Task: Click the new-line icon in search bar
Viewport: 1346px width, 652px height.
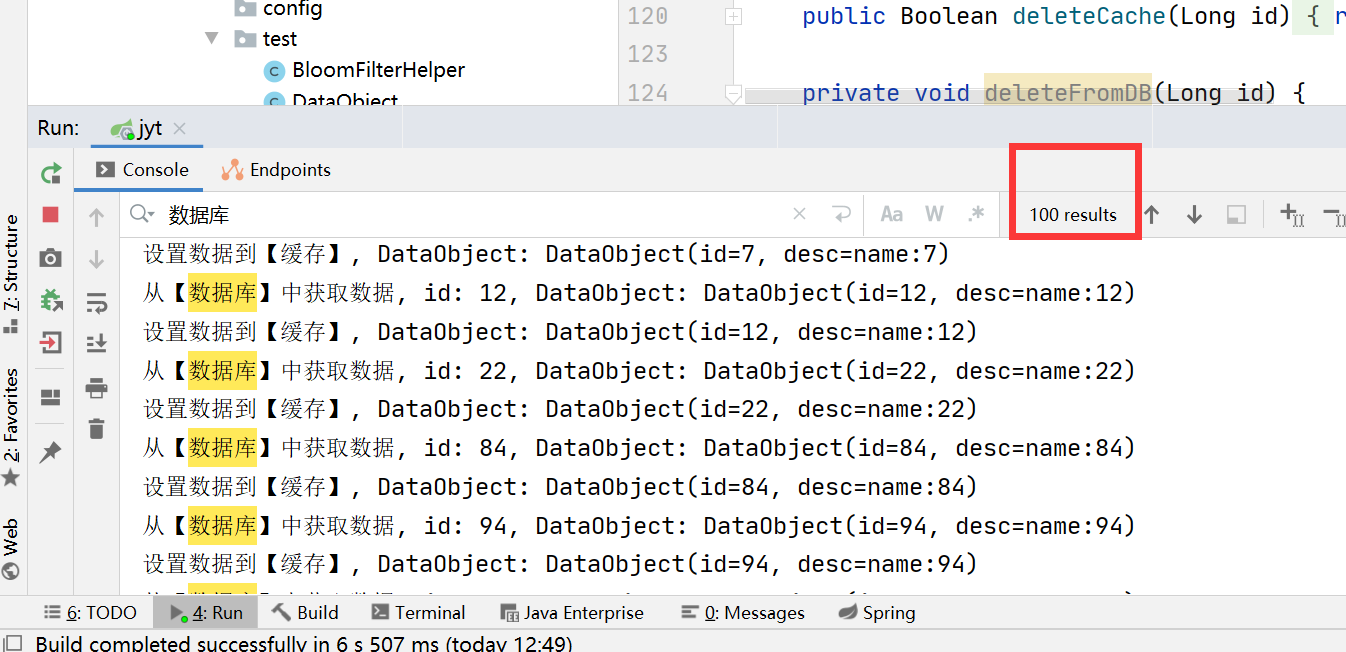Action: [842, 214]
